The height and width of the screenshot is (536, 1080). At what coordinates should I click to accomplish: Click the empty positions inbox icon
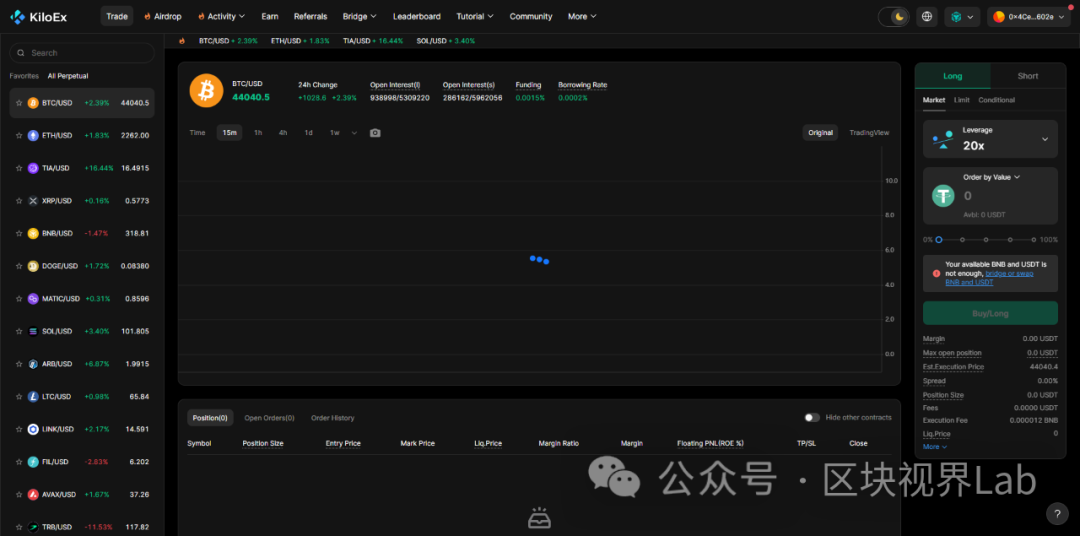tap(539, 517)
